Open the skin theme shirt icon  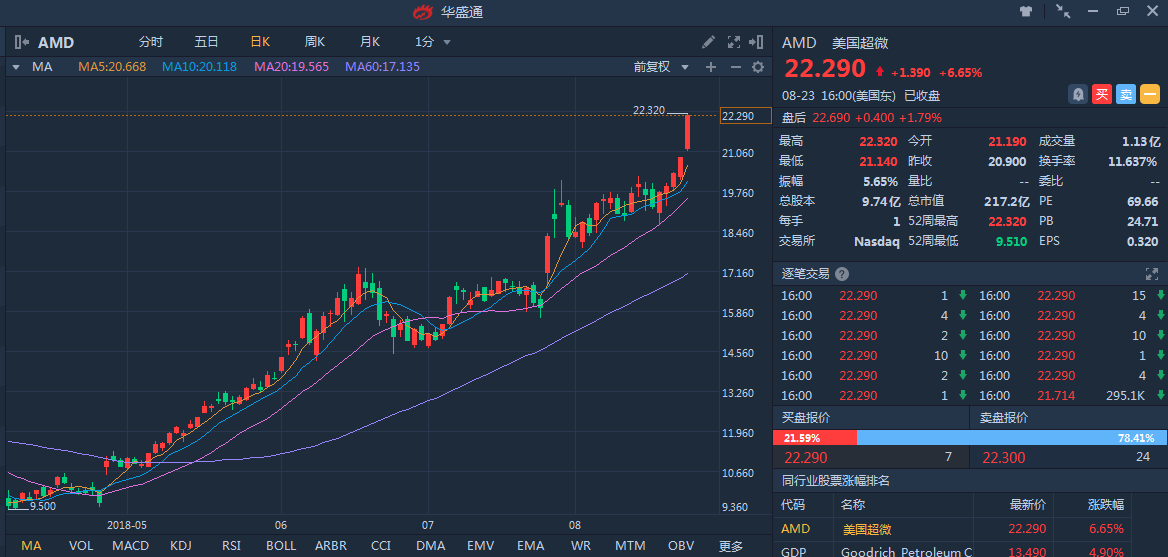pos(1026,11)
